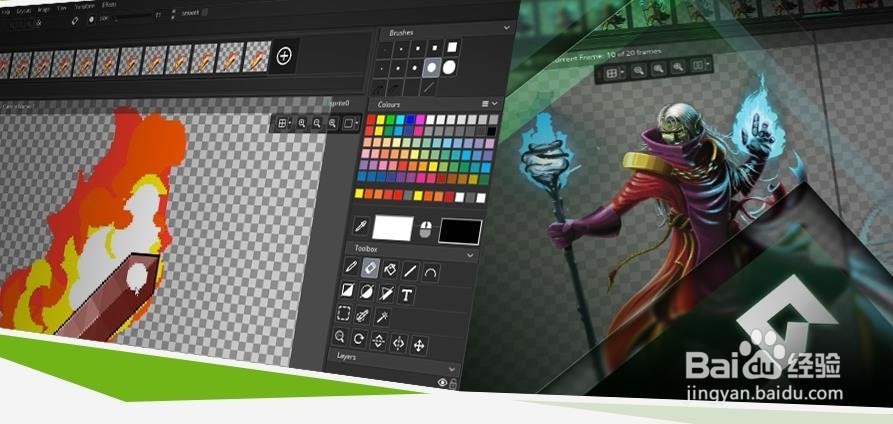
Task: Toggle layer visibility eye icon
Action: [x=443, y=383]
